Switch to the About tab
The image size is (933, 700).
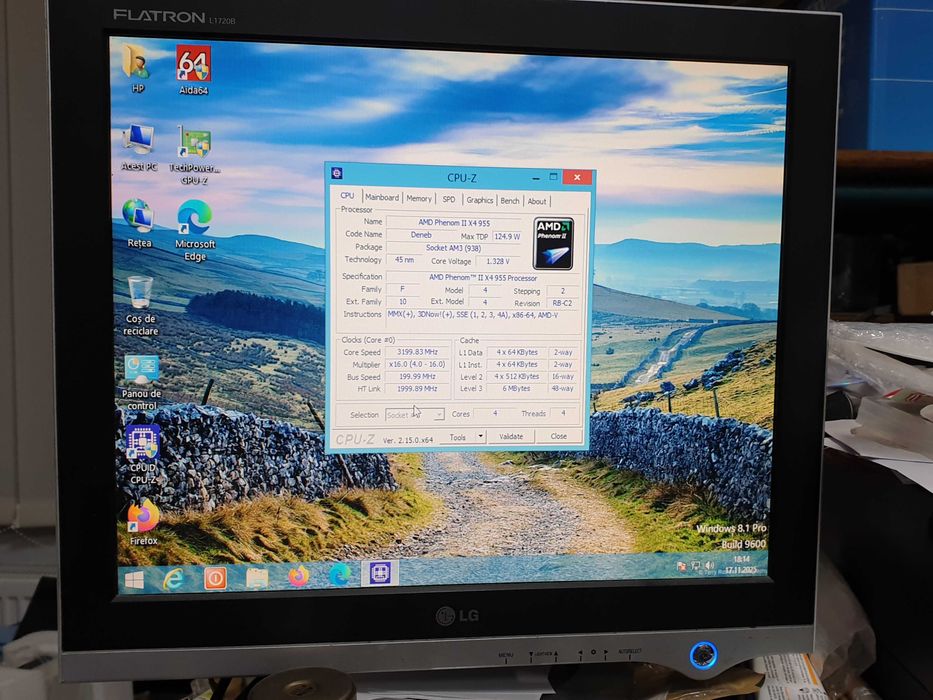[537, 201]
